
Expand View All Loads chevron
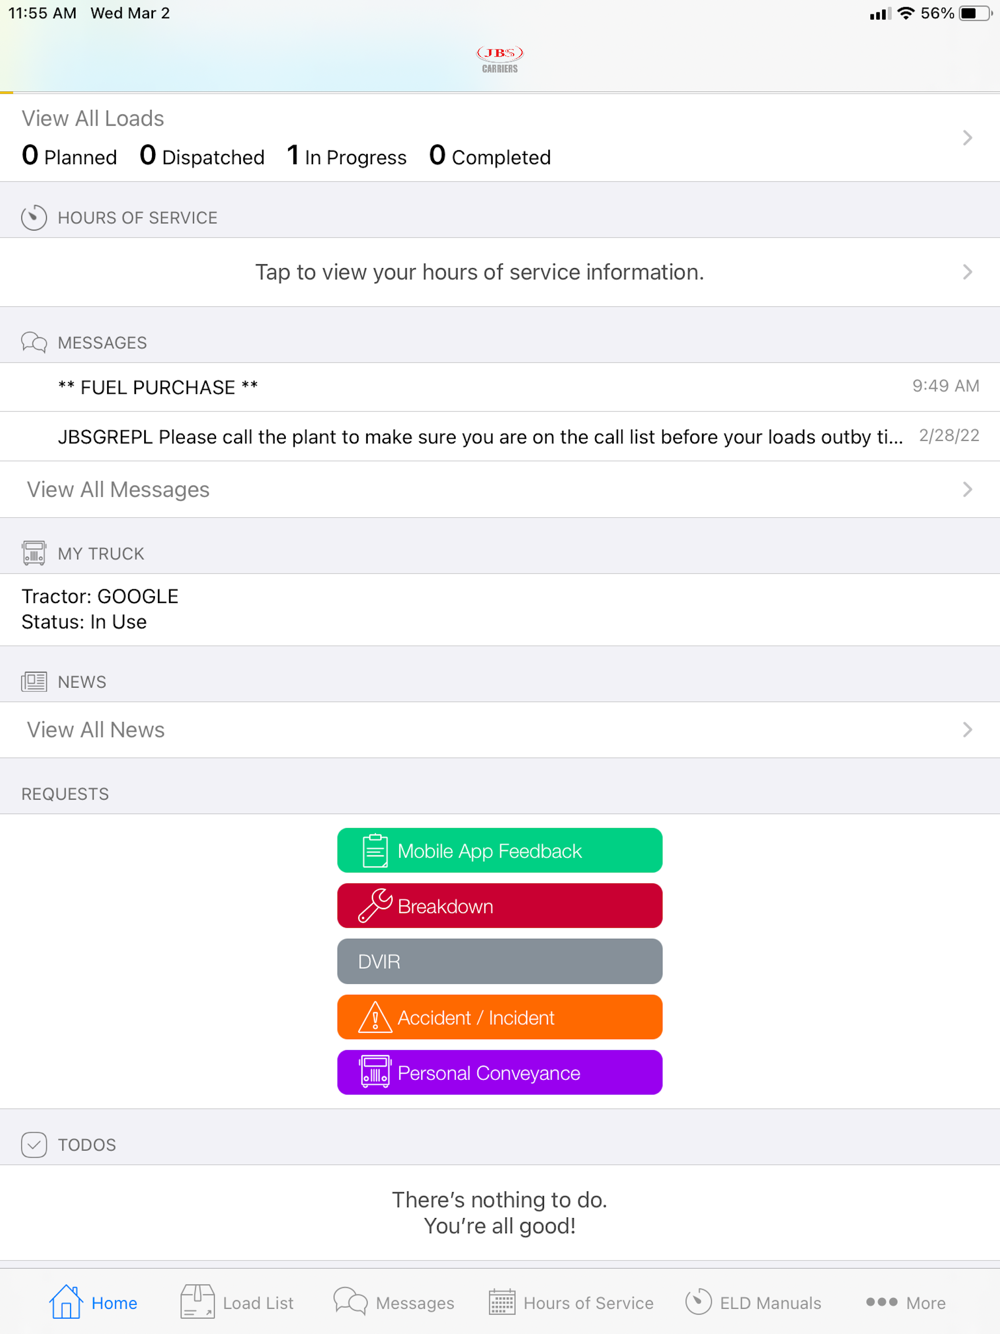pyautogui.click(x=967, y=138)
